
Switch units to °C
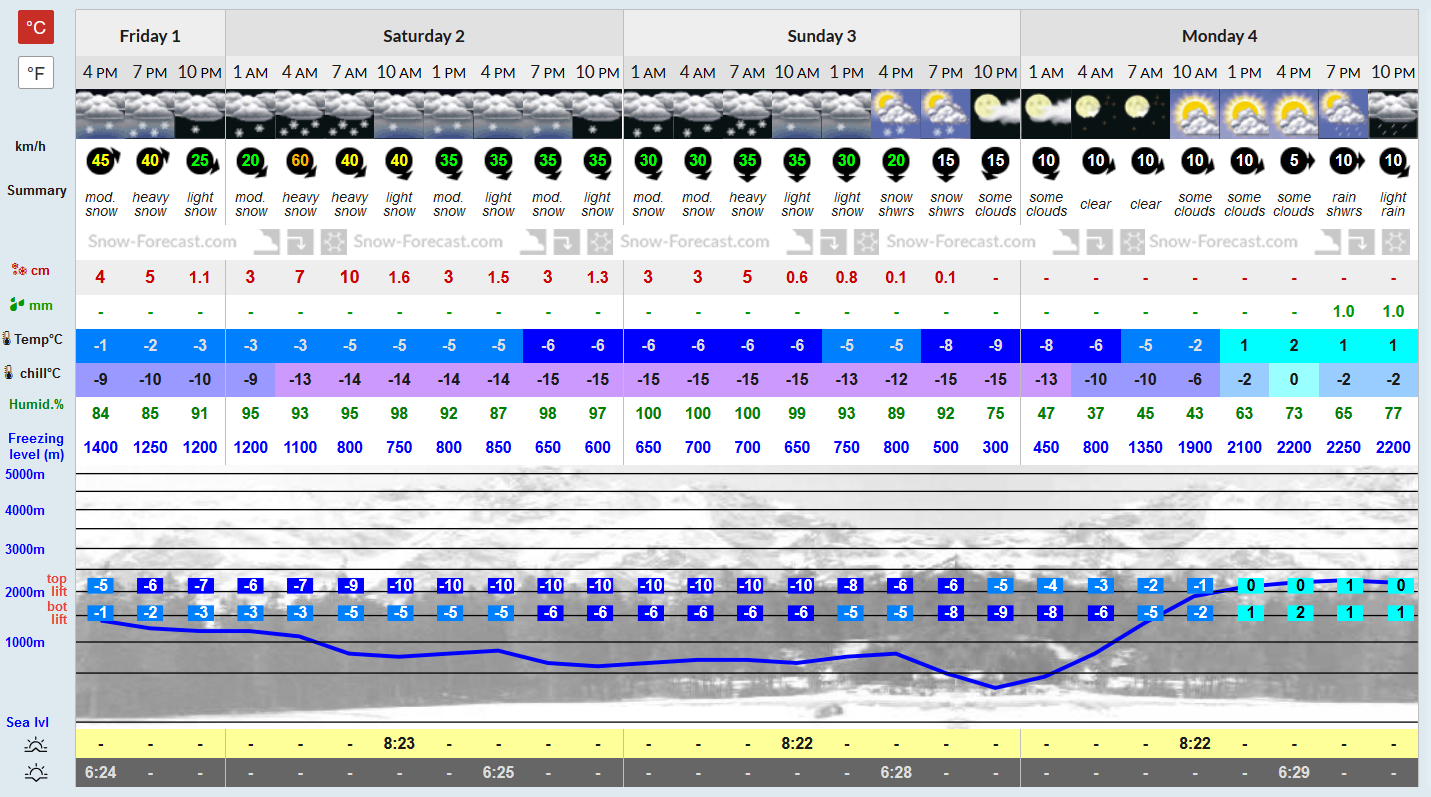click(36, 27)
